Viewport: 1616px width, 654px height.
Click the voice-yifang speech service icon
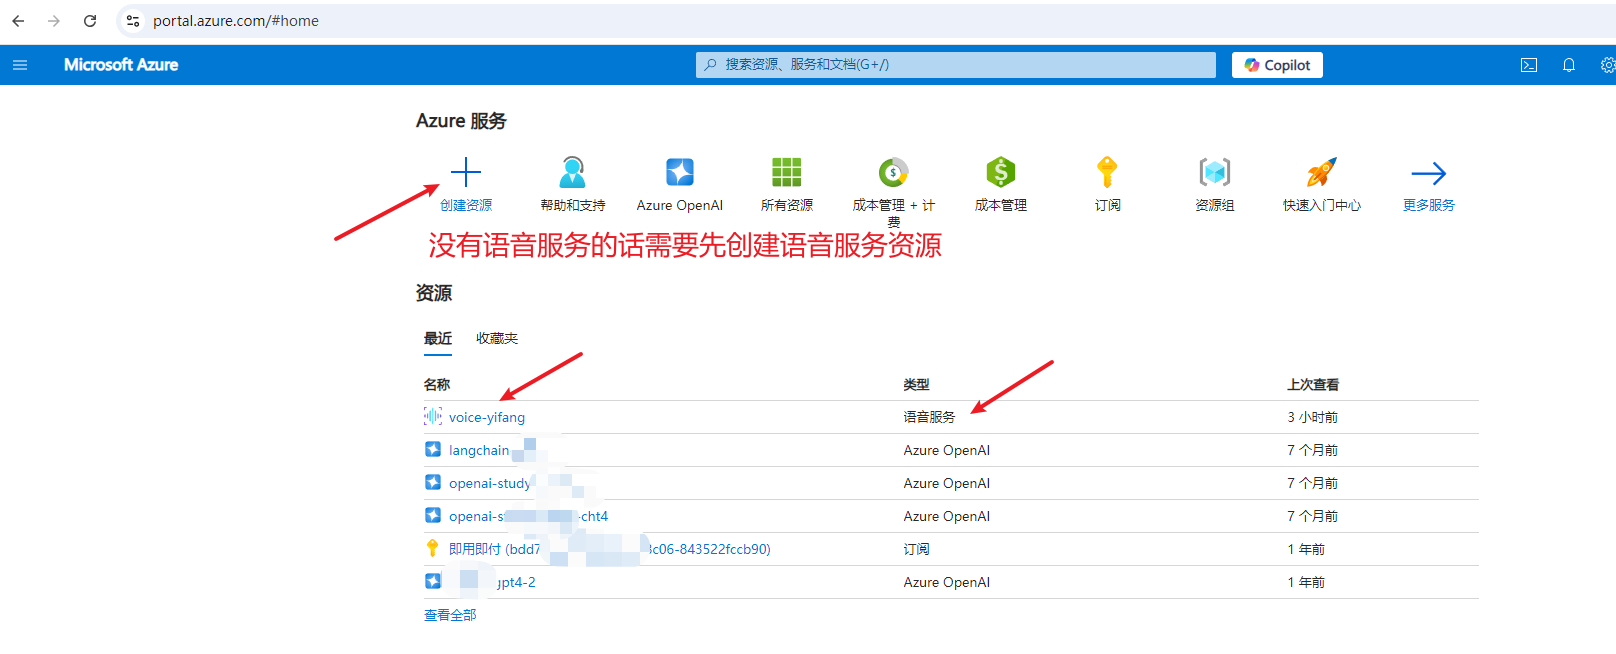(433, 417)
